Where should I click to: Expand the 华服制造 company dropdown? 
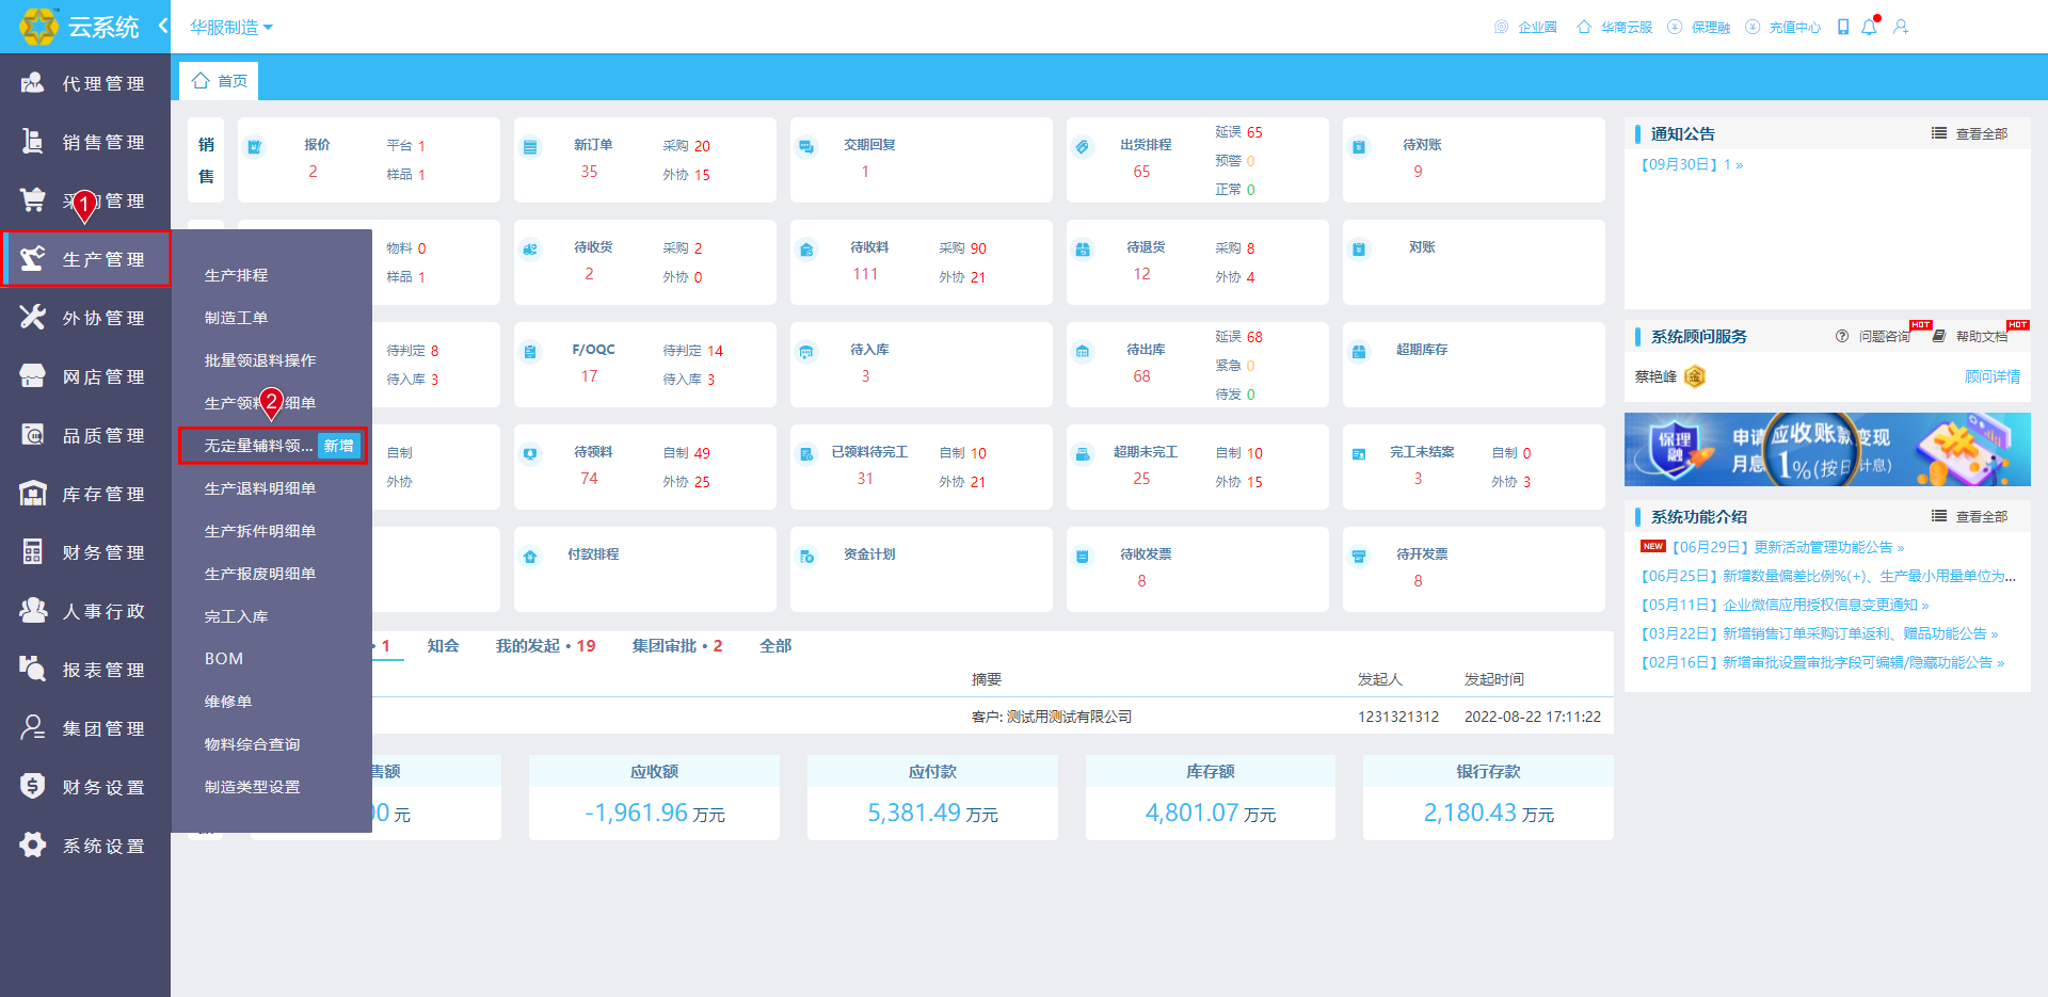[x=231, y=27]
